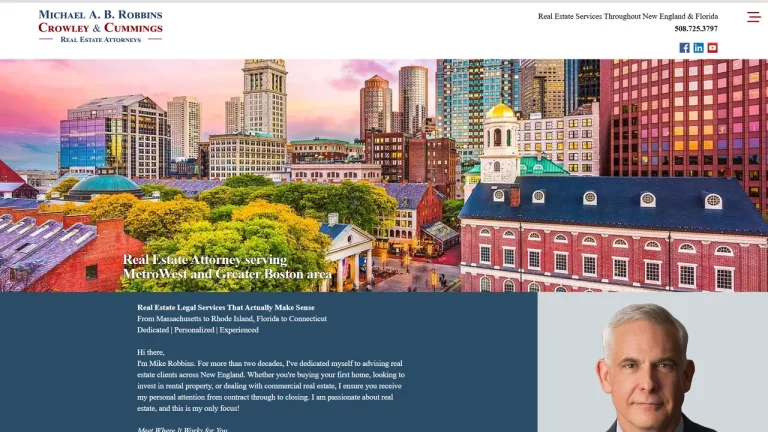Click "Real Estate Legal Services That Actually Make Sense"

[x=226, y=308]
